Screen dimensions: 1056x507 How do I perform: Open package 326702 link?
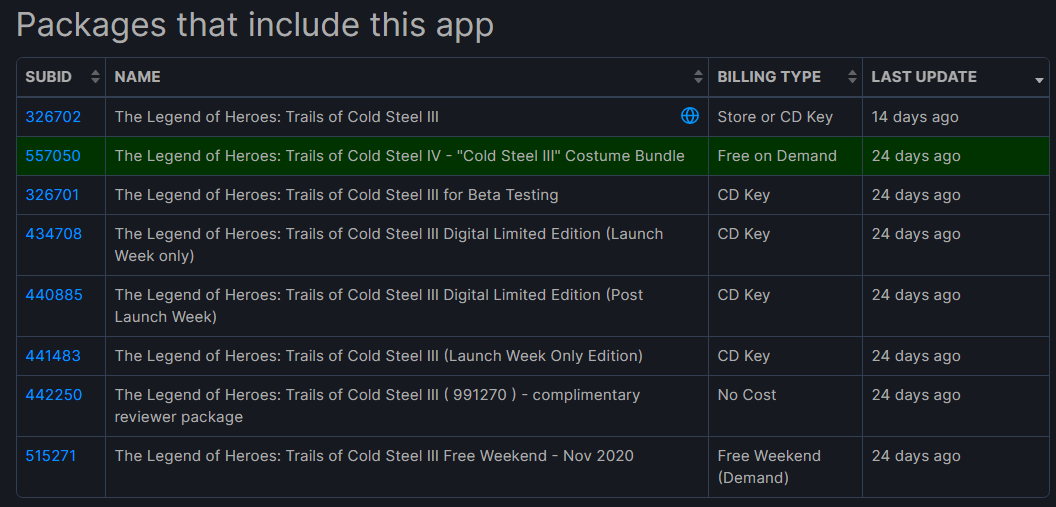[x=53, y=117]
